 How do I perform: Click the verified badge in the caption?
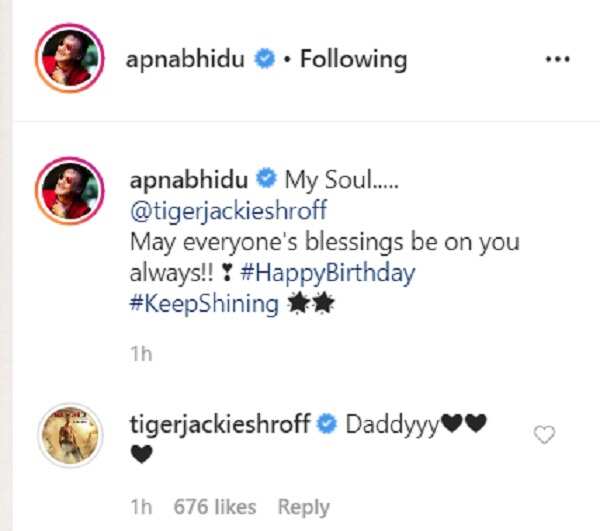click(x=265, y=181)
